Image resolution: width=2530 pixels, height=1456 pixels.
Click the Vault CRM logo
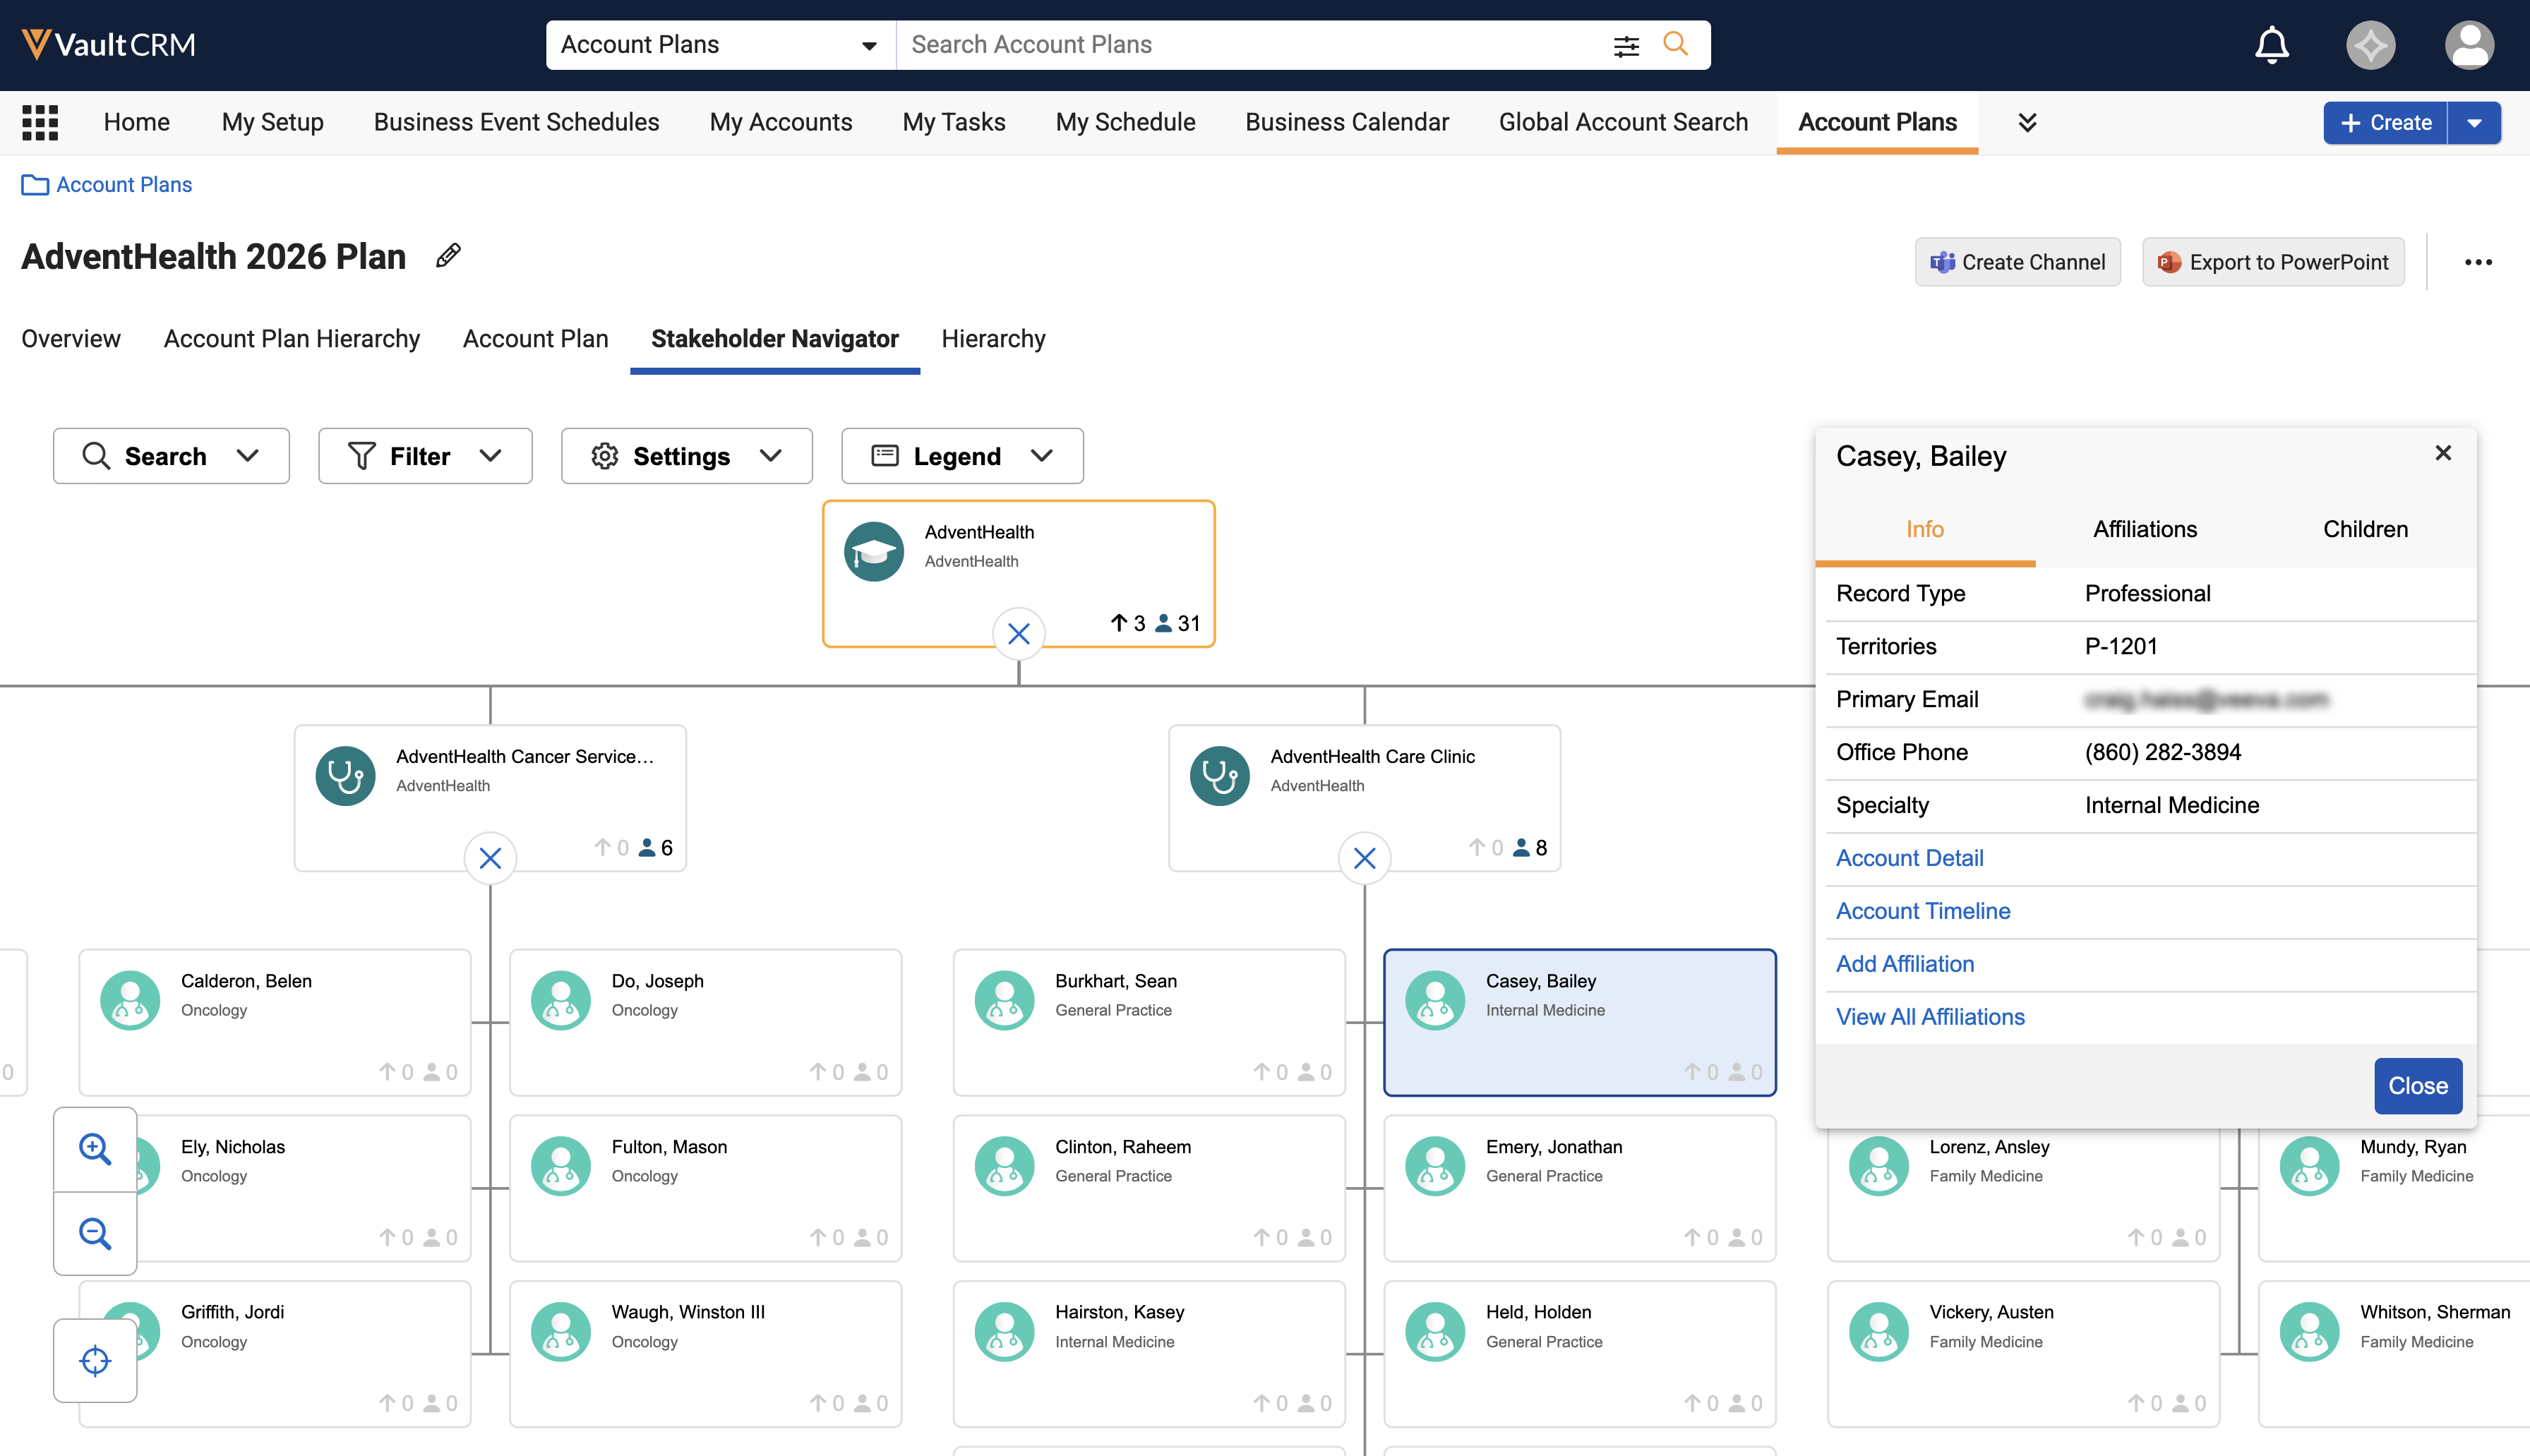pyautogui.click(x=108, y=44)
